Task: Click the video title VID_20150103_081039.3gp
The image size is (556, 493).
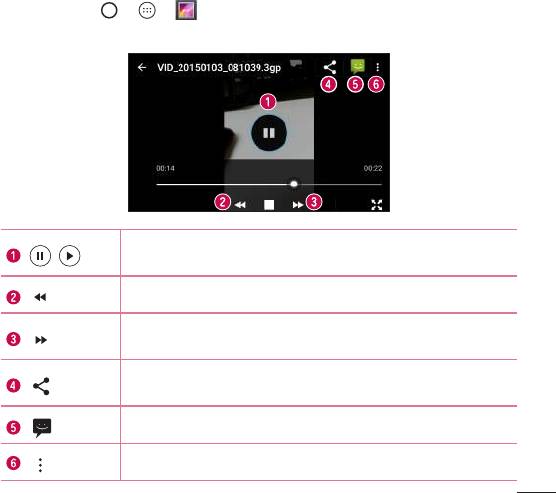Action: 219,68
